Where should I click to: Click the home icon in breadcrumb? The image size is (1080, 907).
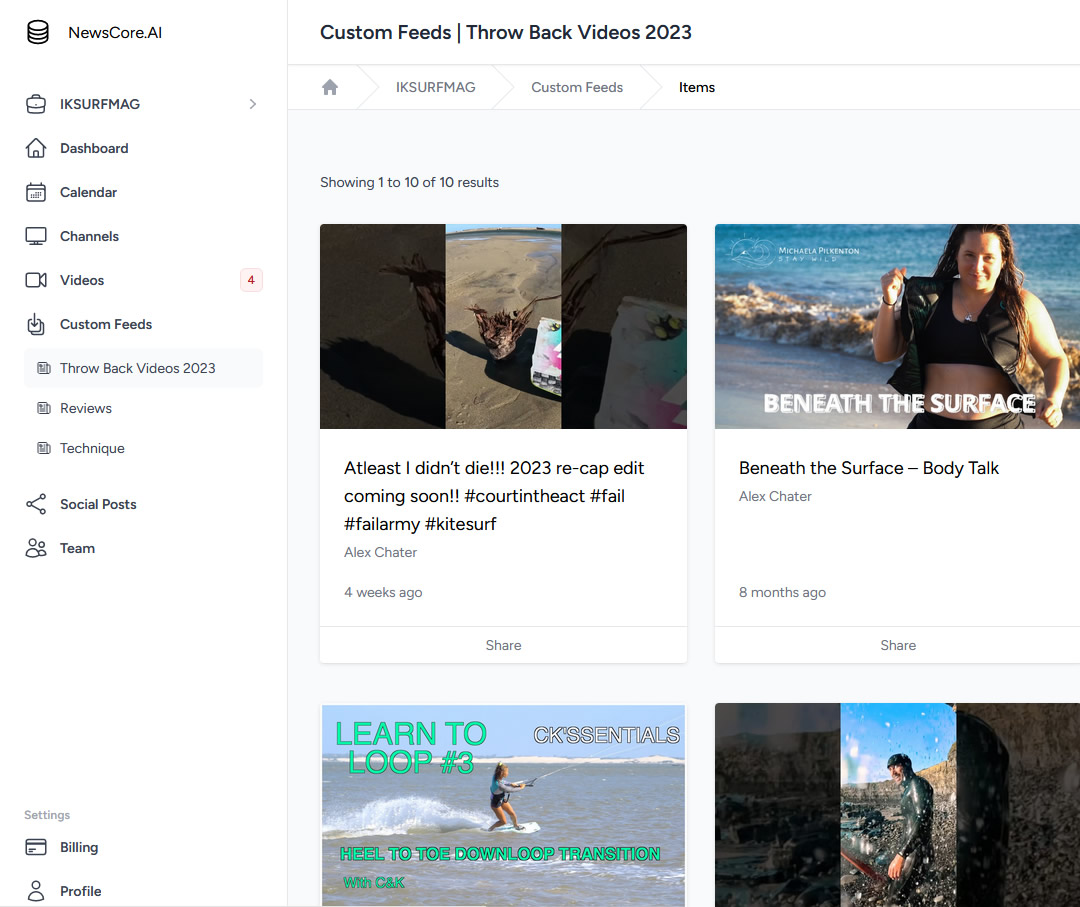pyautogui.click(x=330, y=87)
